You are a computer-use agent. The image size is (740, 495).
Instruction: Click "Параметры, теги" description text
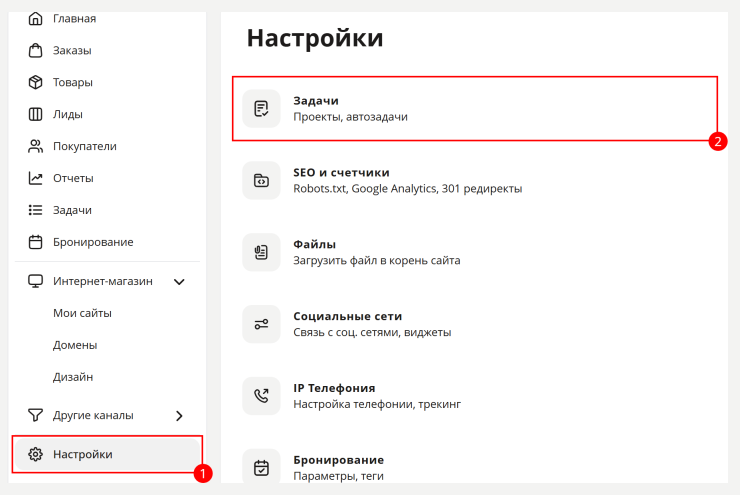(x=338, y=476)
